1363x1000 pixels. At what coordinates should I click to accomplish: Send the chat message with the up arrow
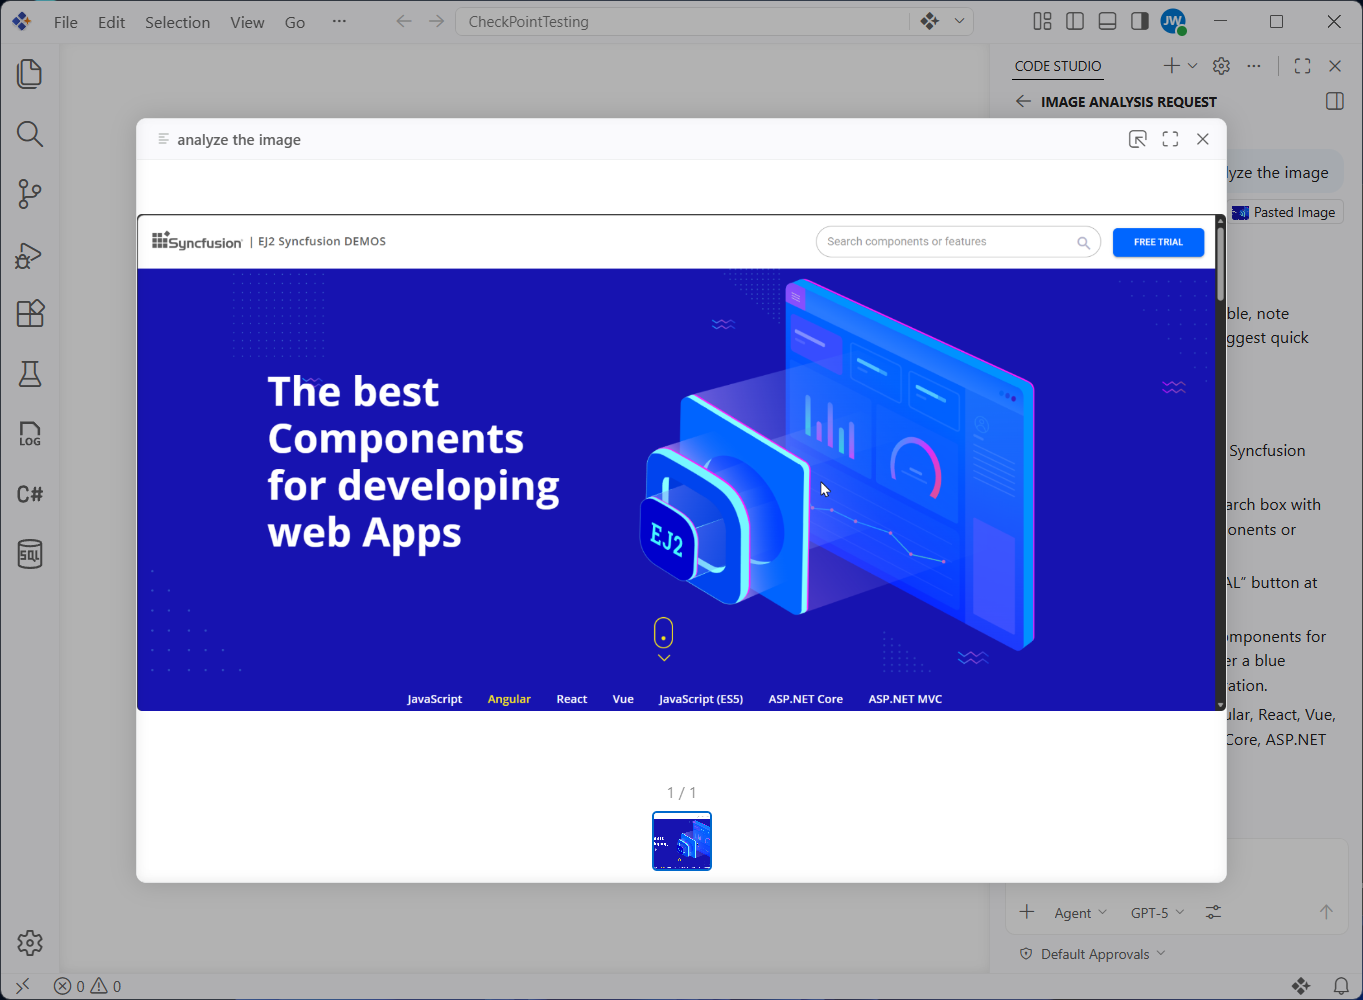(x=1326, y=912)
